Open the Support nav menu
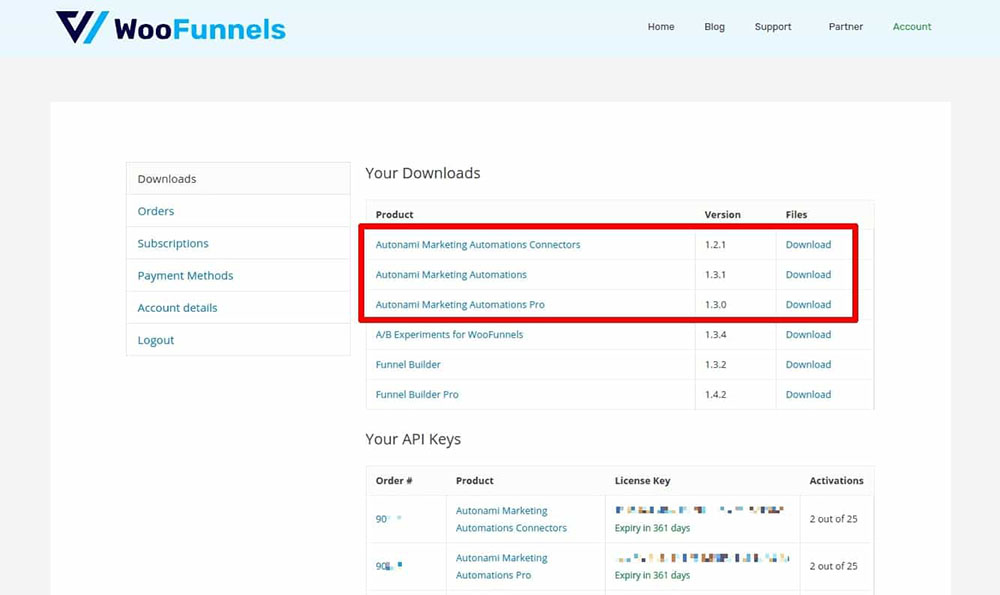This screenshot has width=1000, height=595. [773, 27]
